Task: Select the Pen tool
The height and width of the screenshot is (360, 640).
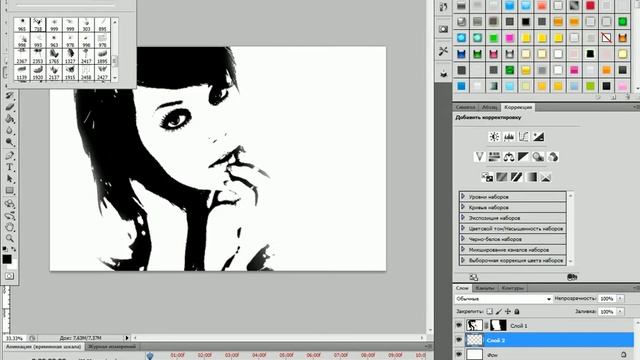Action: point(10,156)
